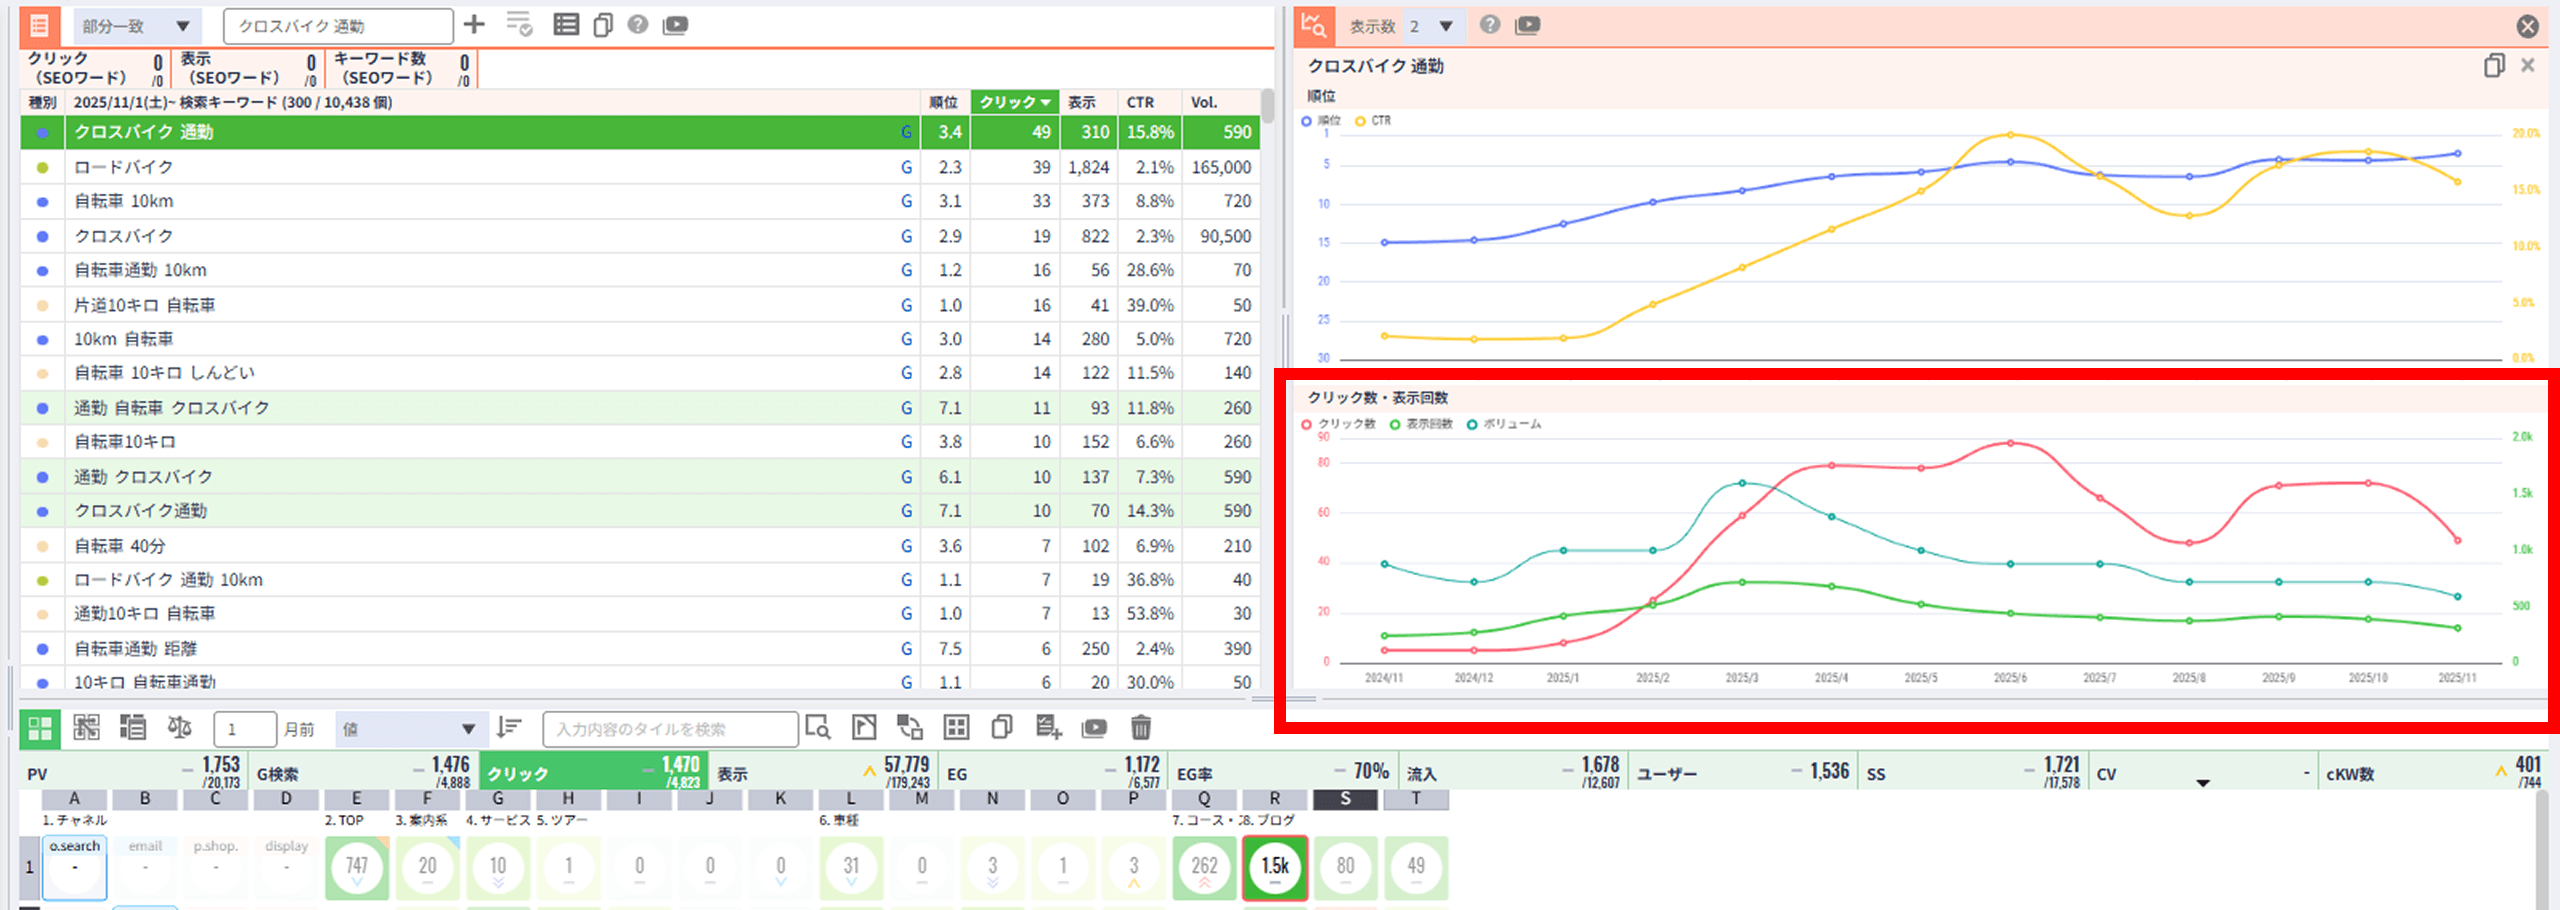Click the trash icon in tile toolbar
The height and width of the screenshot is (910, 2560).
[1141, 728]
